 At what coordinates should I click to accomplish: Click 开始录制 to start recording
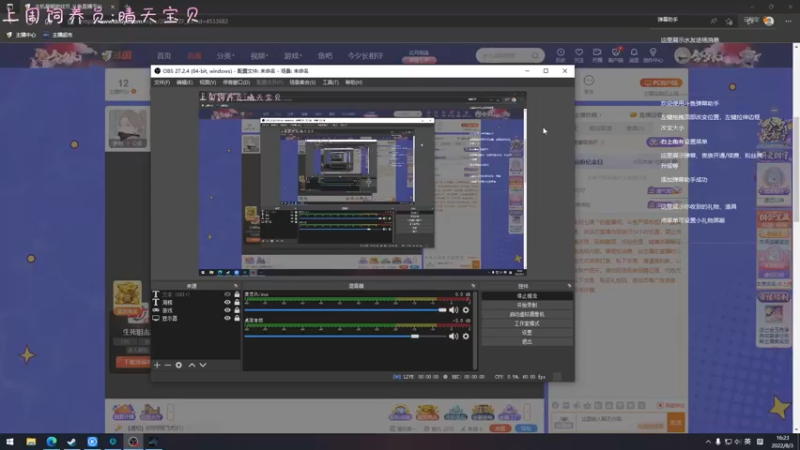[x=527, y=305]
